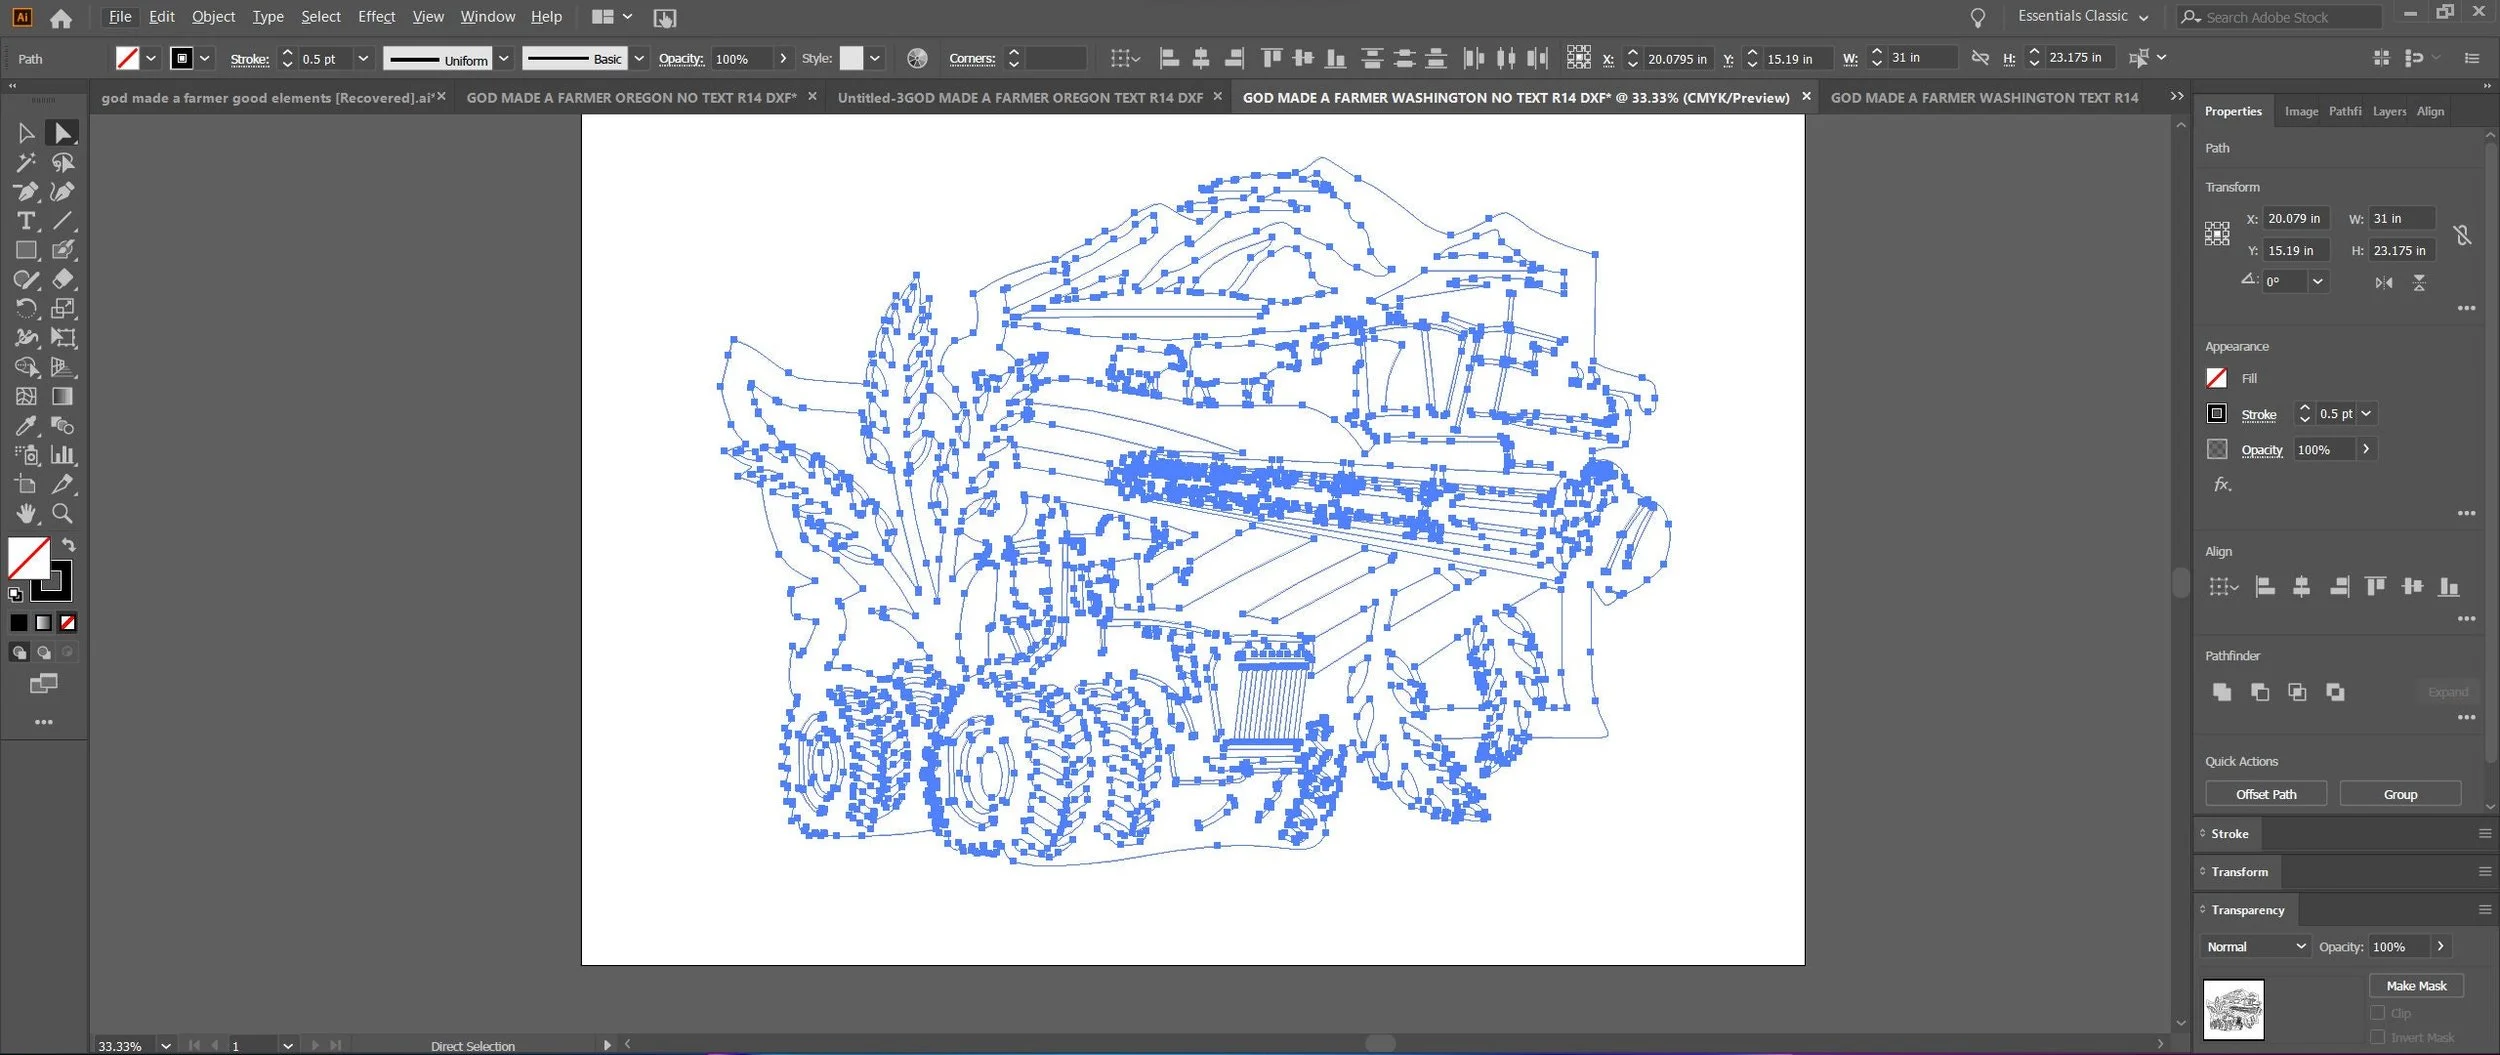Select the Rotate tool
The height and width of the screenshot is (1055, 2500).
(x=26, y=309)
